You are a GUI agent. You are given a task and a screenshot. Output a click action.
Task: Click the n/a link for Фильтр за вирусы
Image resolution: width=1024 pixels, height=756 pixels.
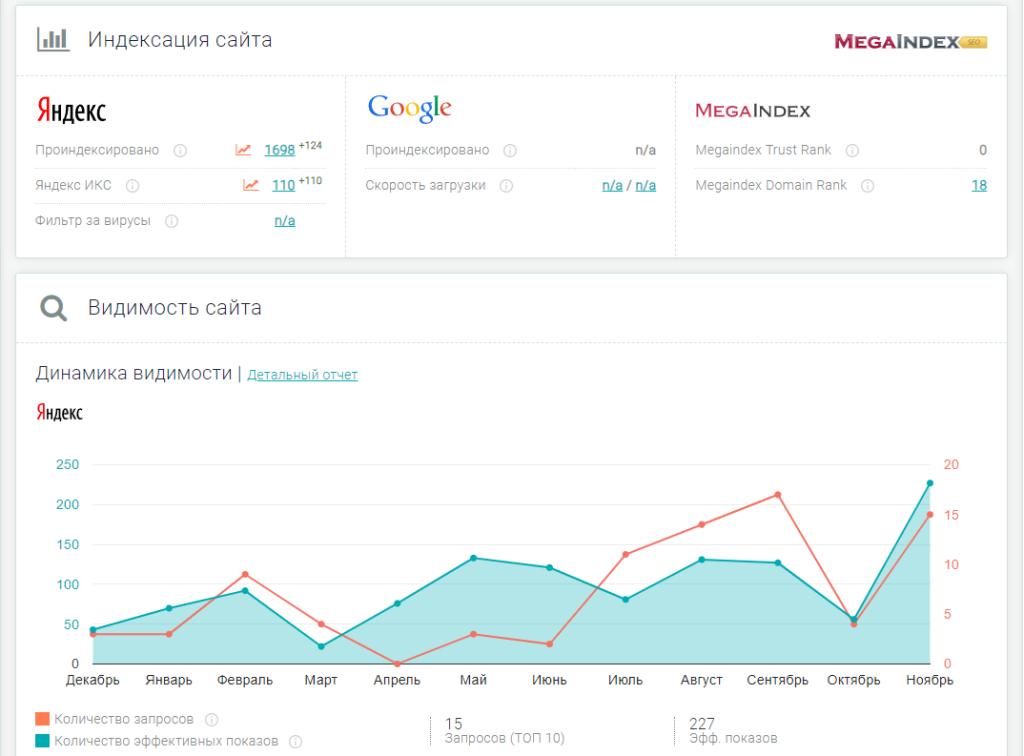285,221
